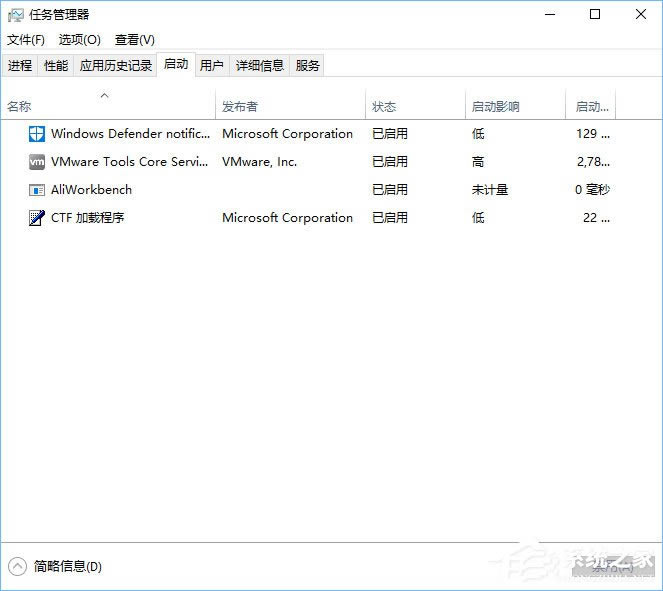
Task: Click 已启用 status in AliWorkbench row
Action: (390, 190)
